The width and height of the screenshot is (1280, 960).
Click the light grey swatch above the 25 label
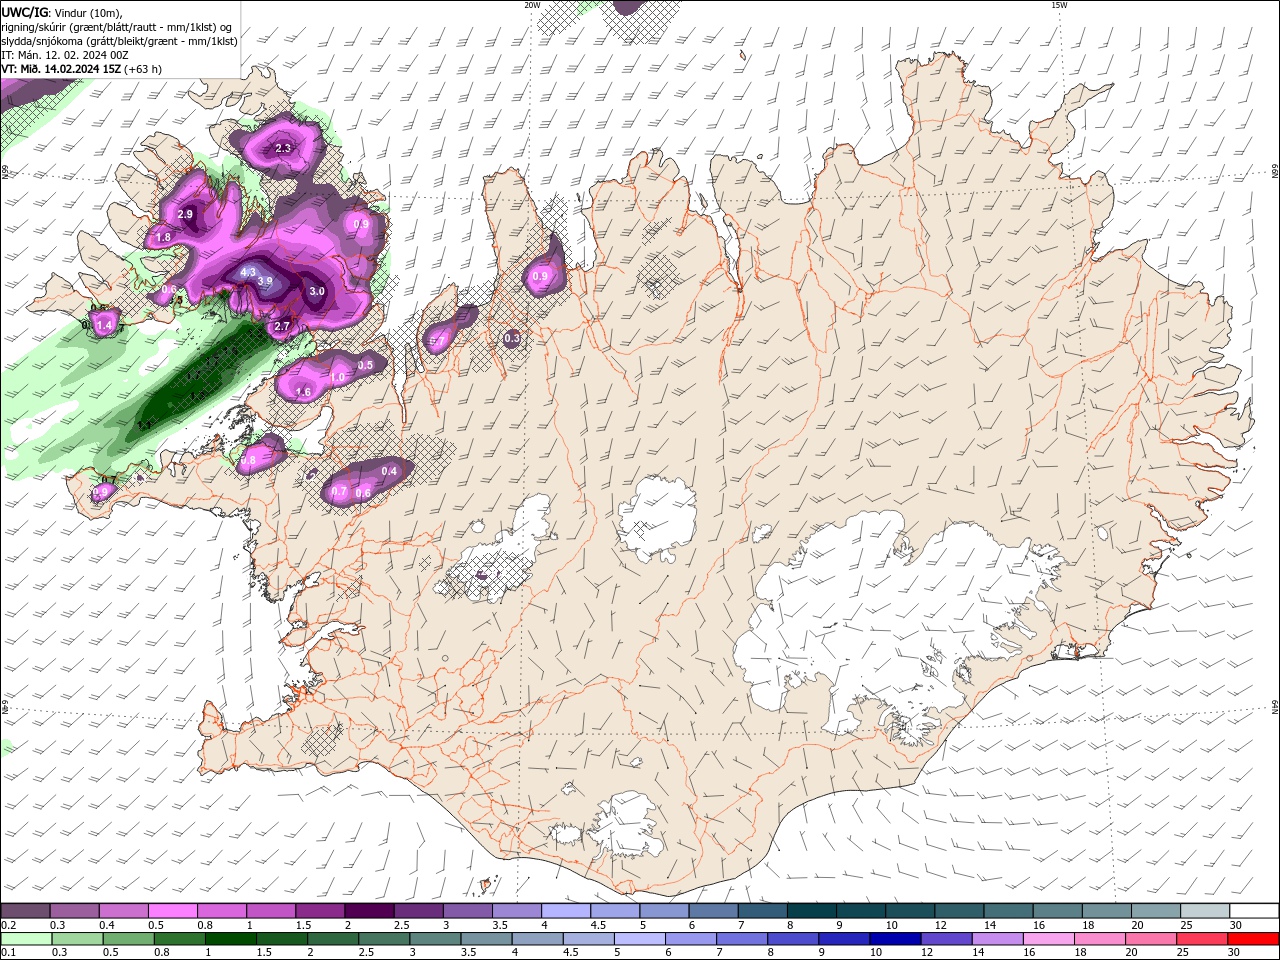(x=1204, y=911)
